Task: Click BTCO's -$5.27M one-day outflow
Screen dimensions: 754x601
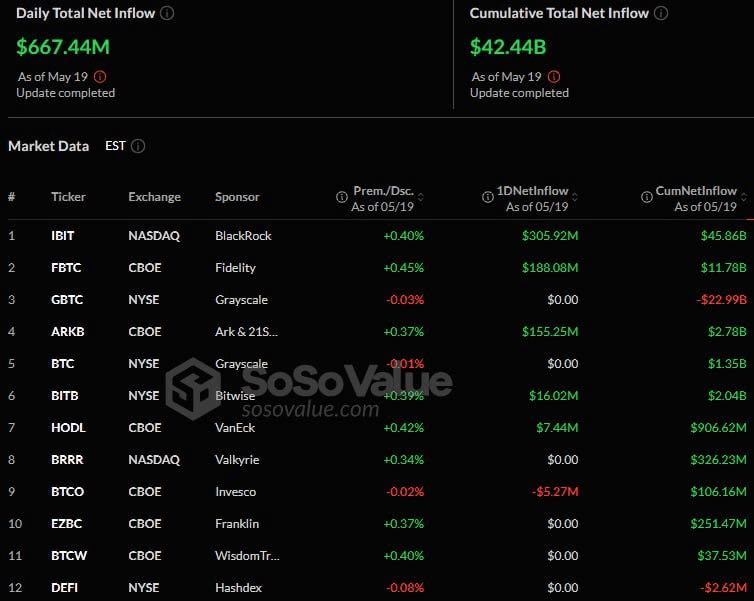Action: 555,491
